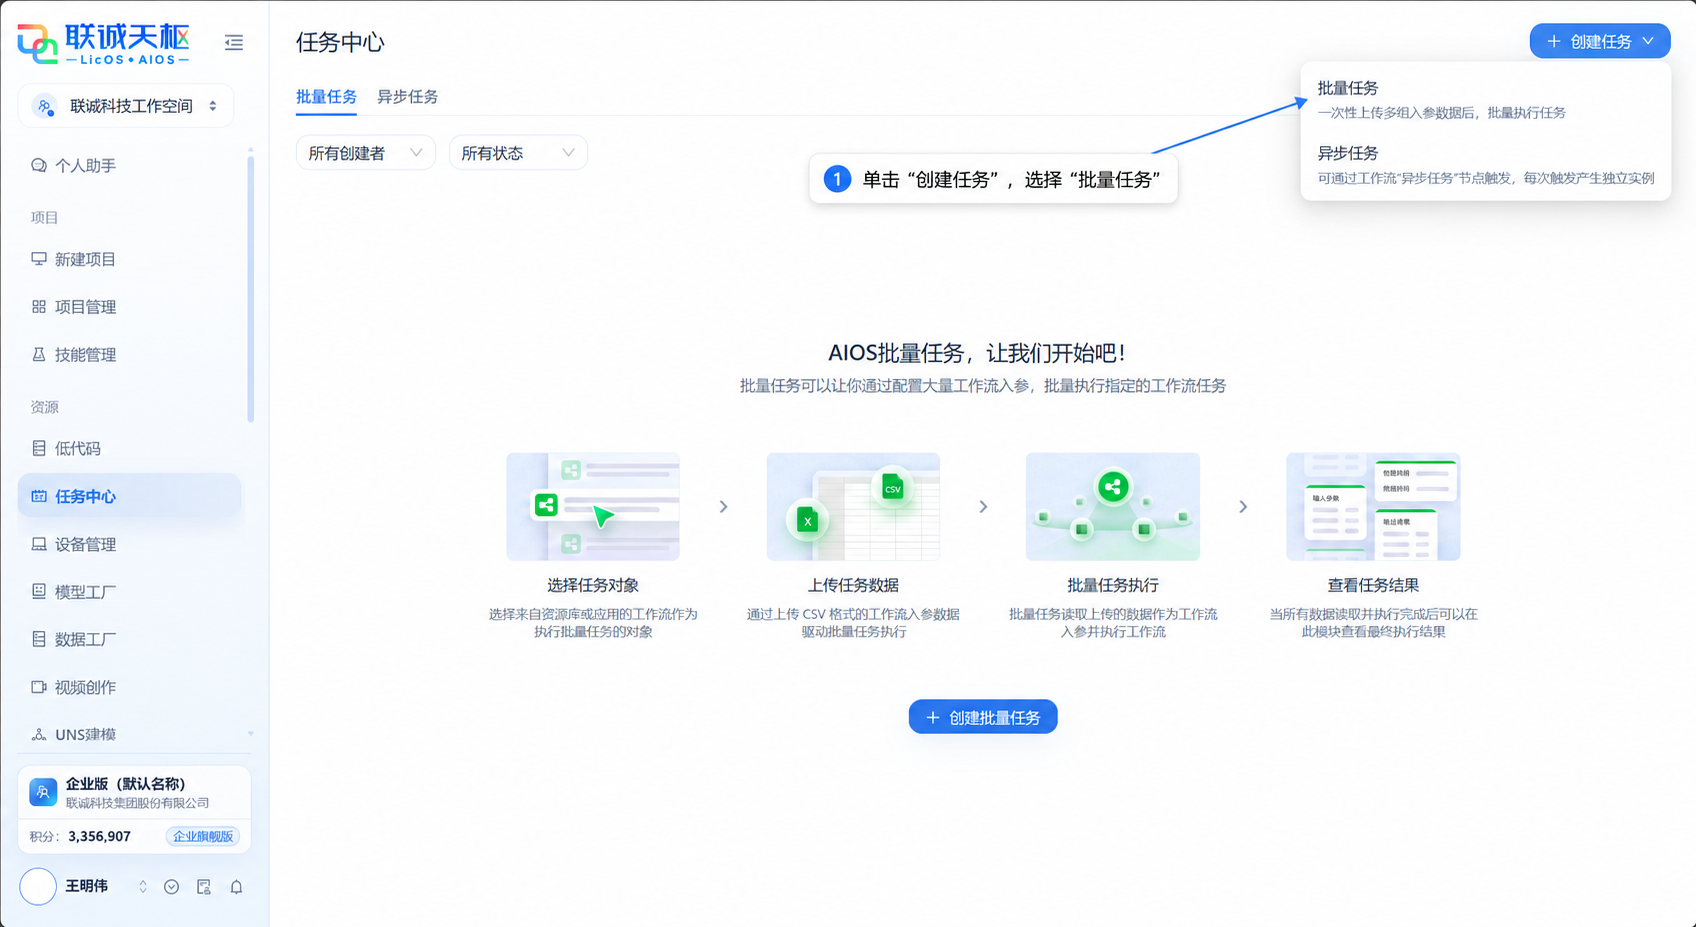
Task: Choose 异步任务 from the create menu
Action: click(1486, 165)
